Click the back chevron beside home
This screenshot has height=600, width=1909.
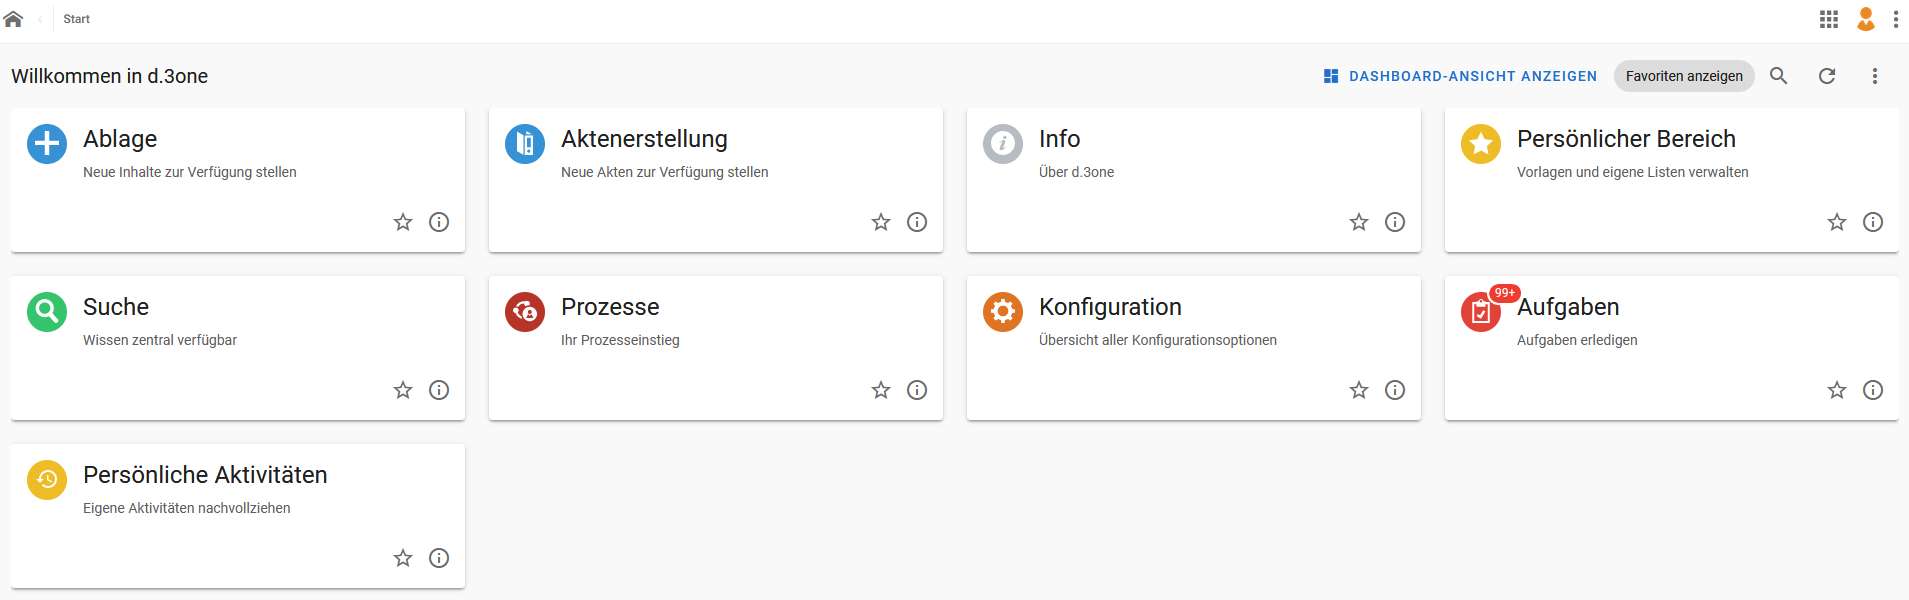40,19
